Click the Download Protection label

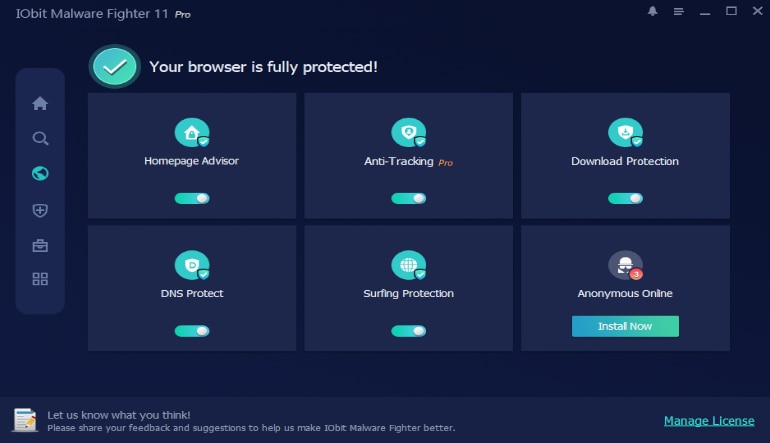[x=625, y=161]
